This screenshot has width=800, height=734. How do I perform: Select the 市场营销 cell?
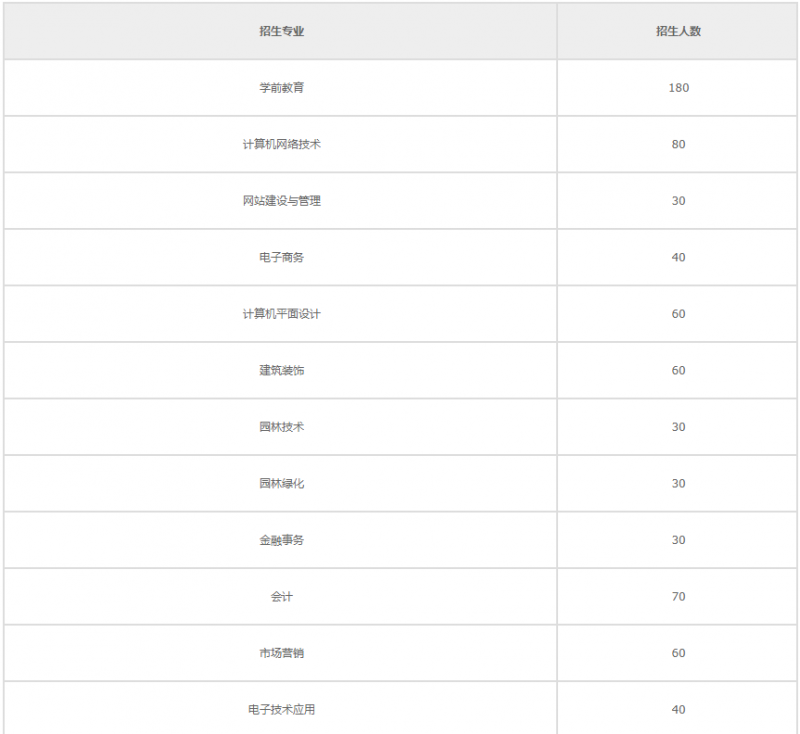pyautogui.click(x=281, y=653)
